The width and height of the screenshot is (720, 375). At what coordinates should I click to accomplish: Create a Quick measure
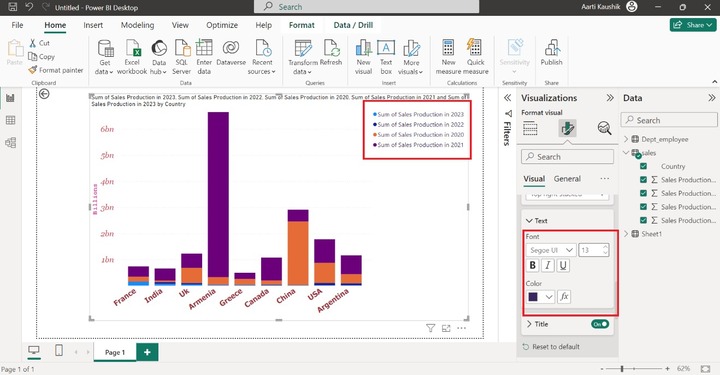[476, 57]
